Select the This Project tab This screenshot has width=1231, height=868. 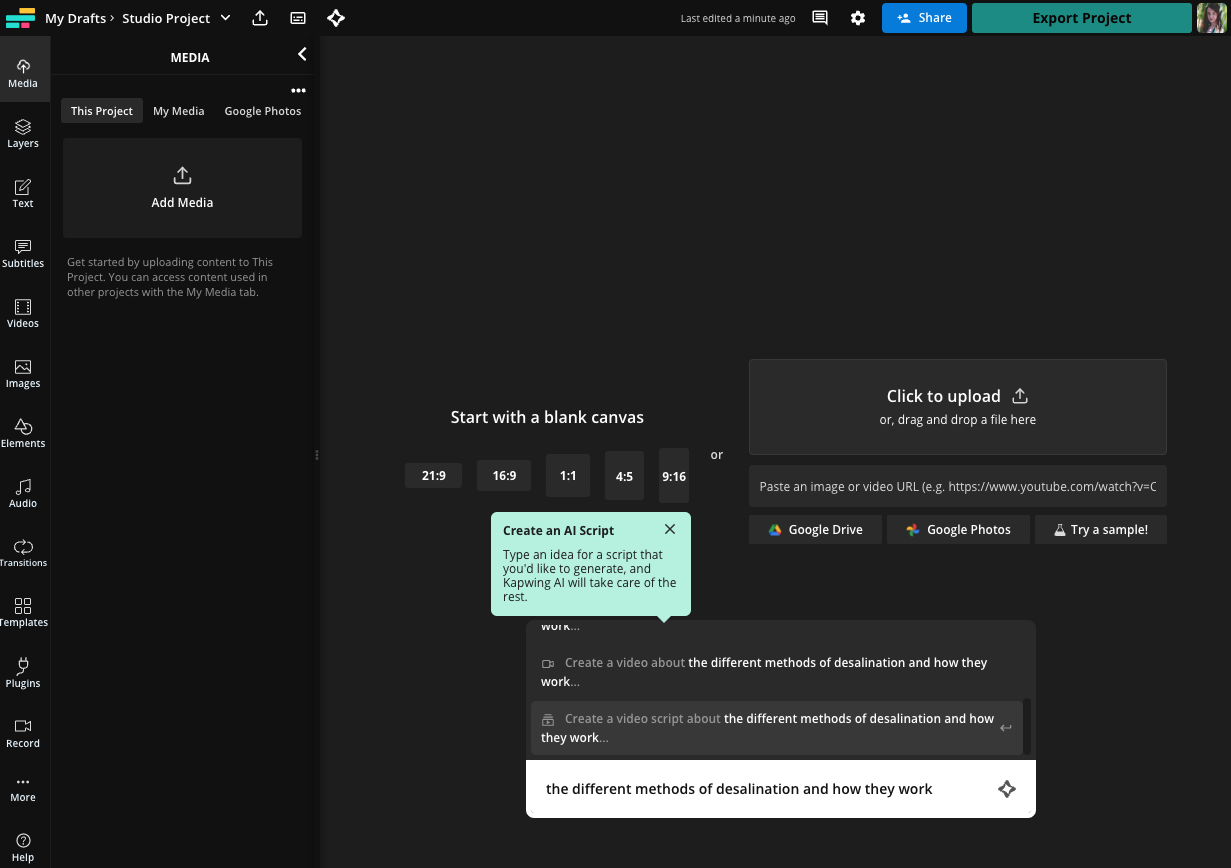pos(101,111)
